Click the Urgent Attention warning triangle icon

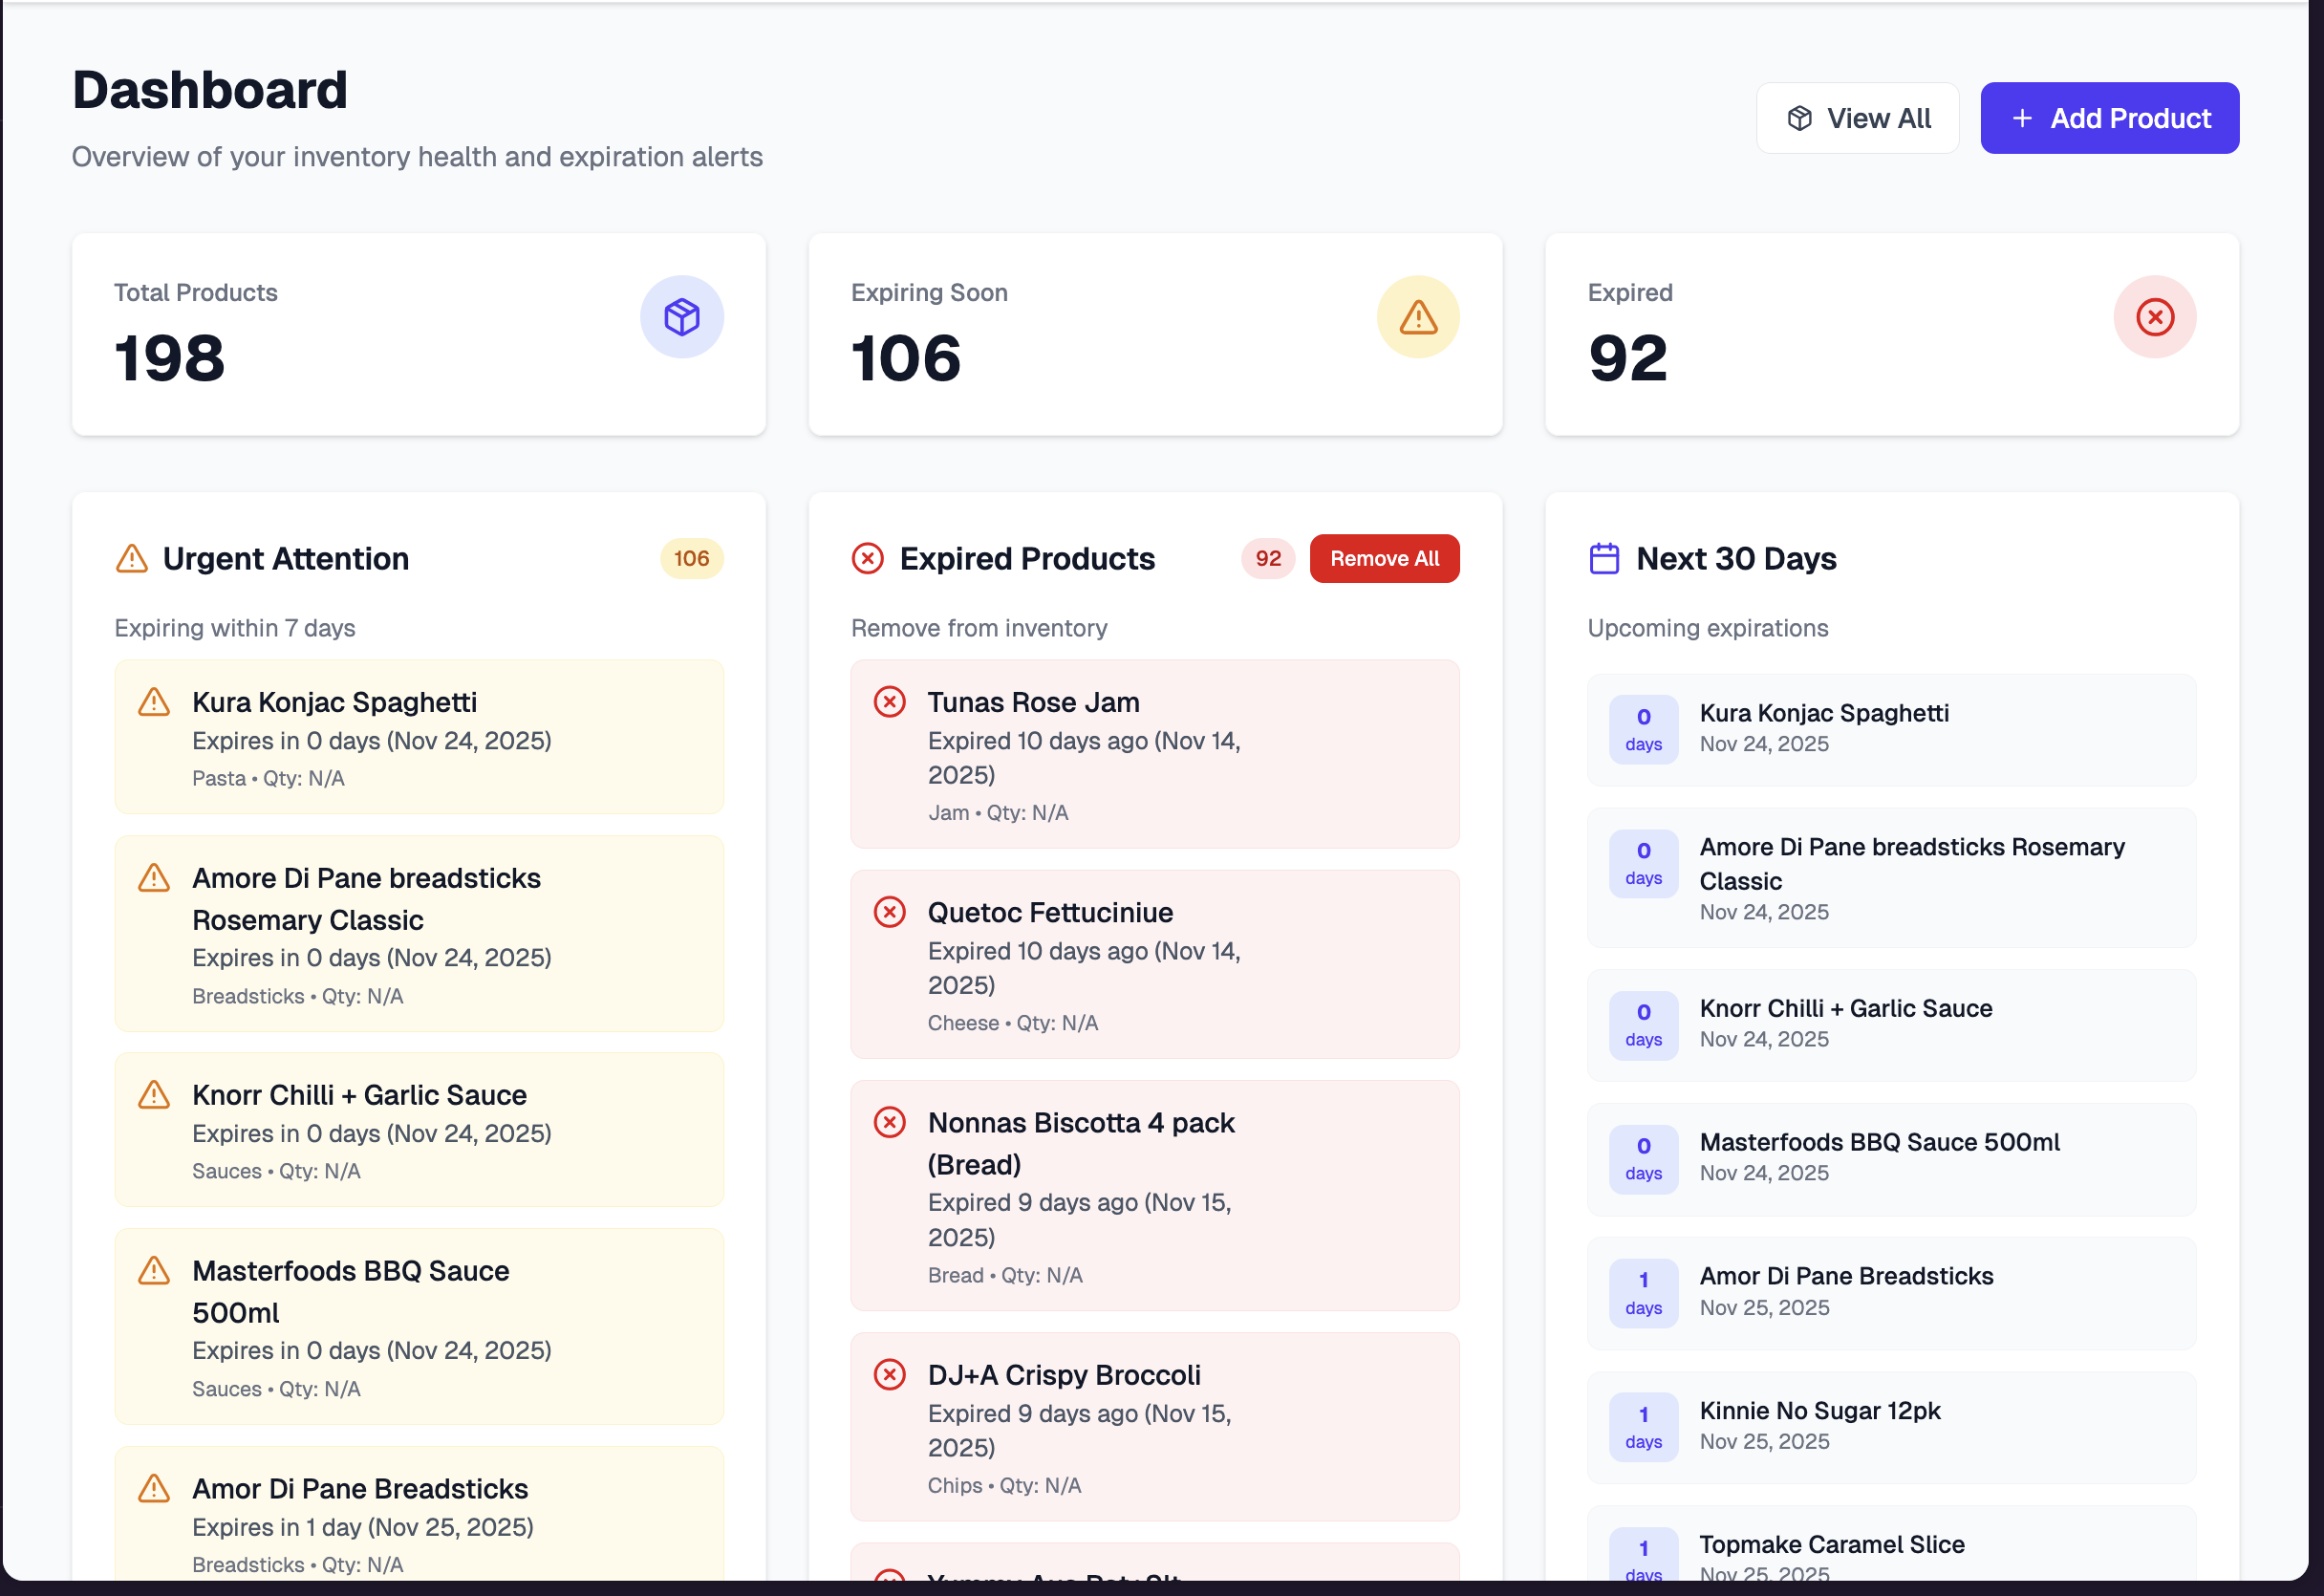[x=132, y=558]
